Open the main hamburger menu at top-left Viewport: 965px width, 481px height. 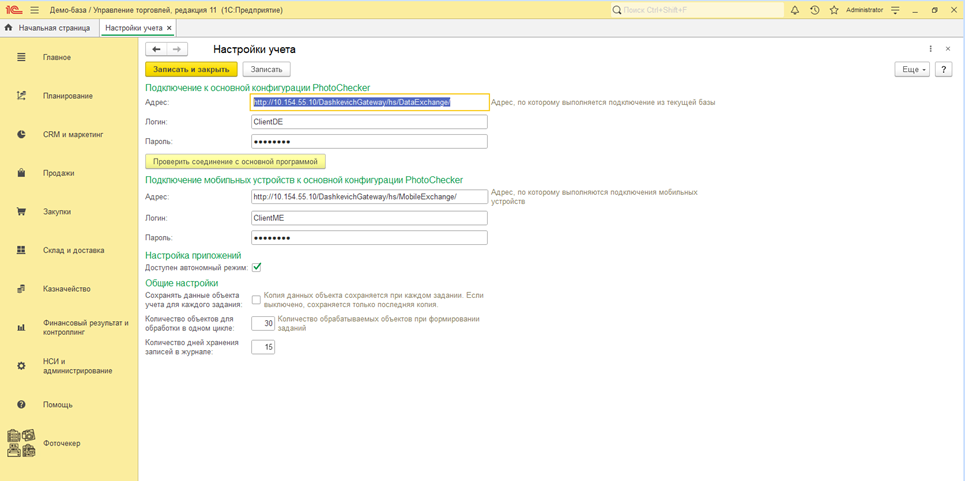click(34, 10)
